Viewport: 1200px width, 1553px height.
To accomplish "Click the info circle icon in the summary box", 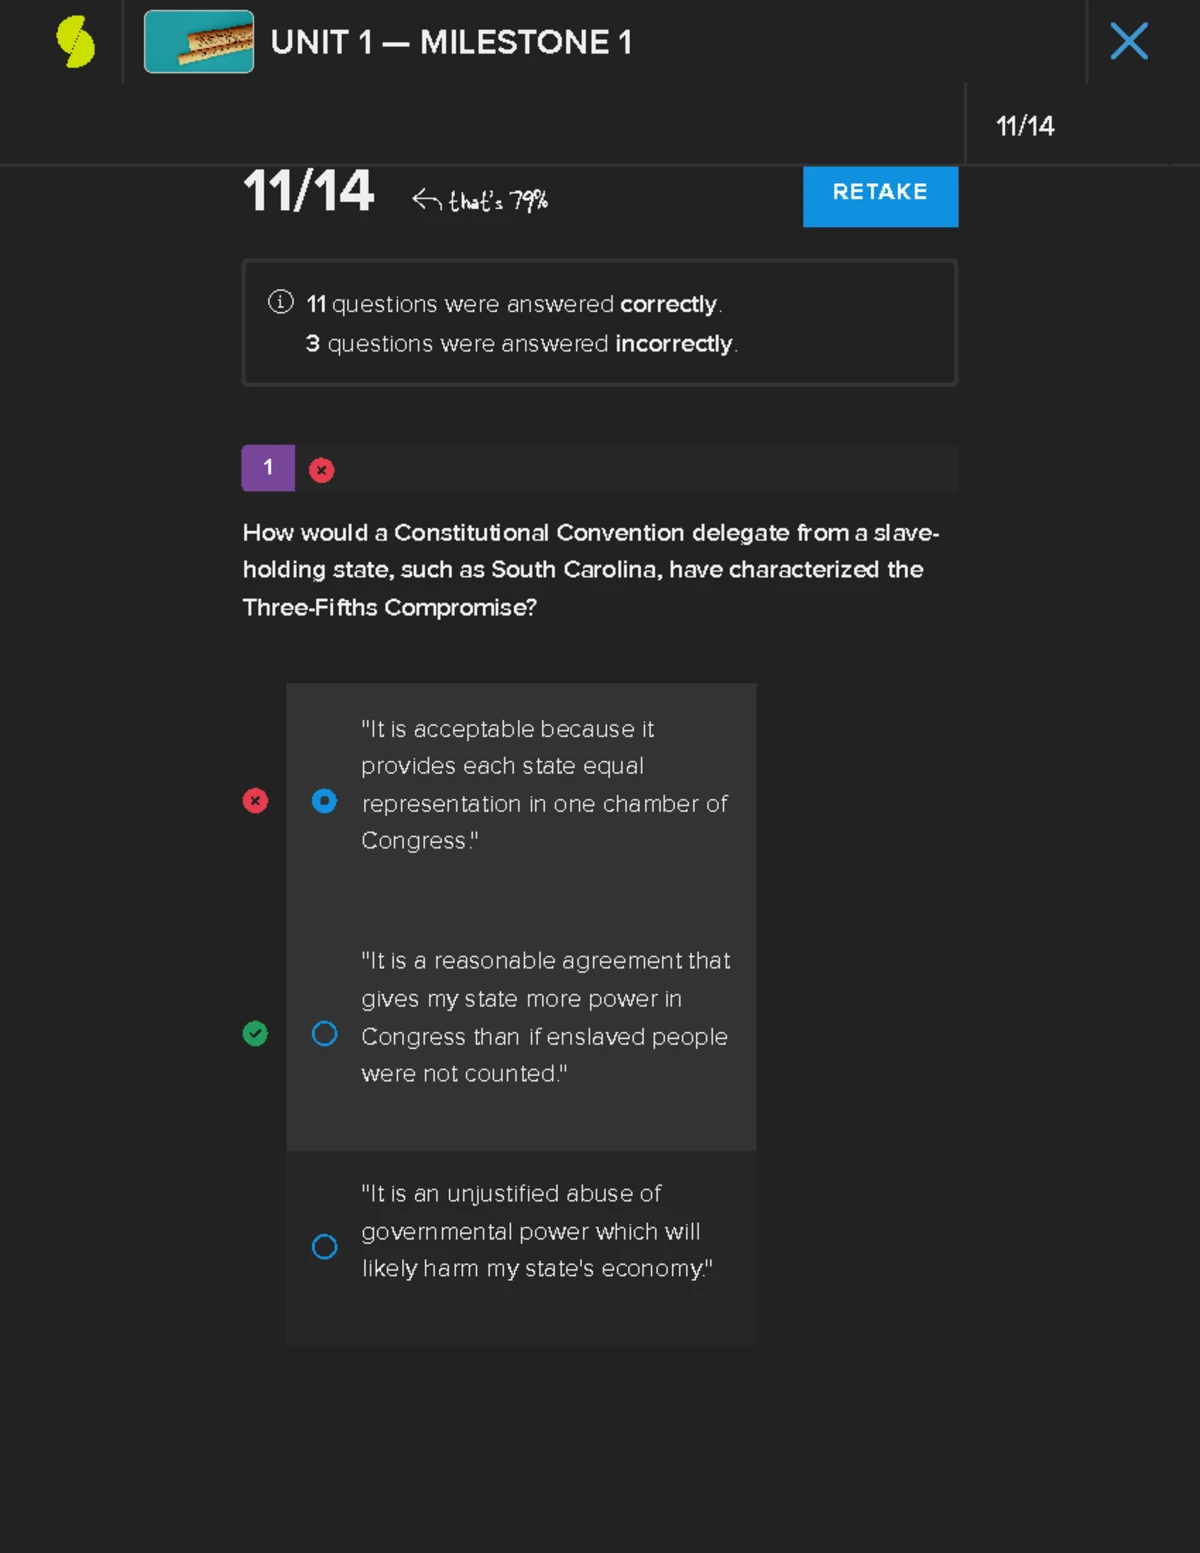I will tap(279, 300).
